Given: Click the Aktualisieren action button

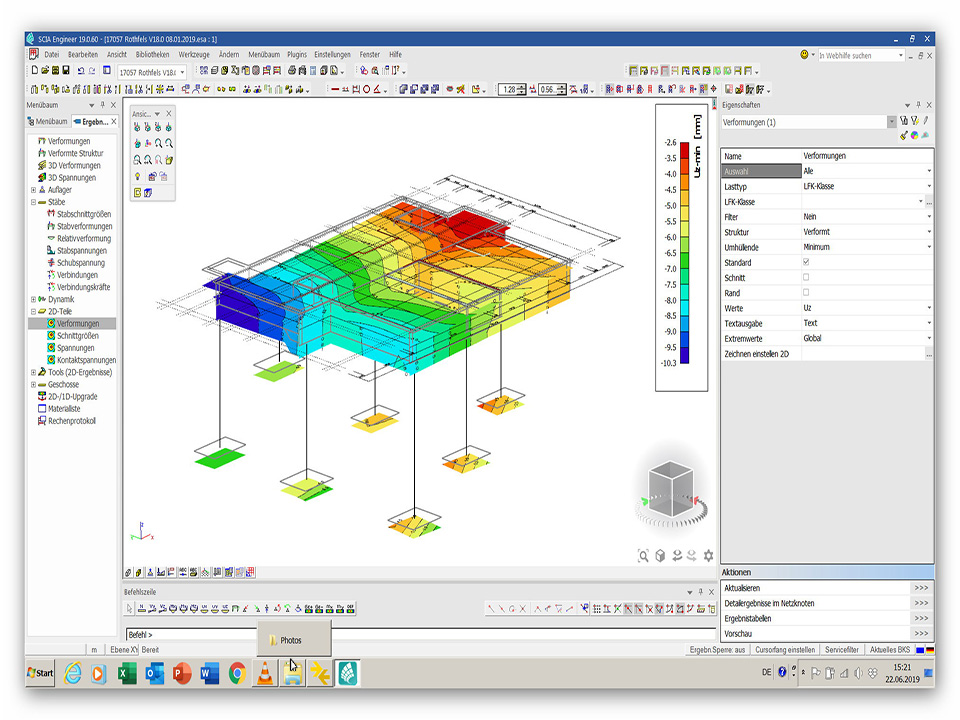Looking at the screenshot, I should click(x=921, y=588).
